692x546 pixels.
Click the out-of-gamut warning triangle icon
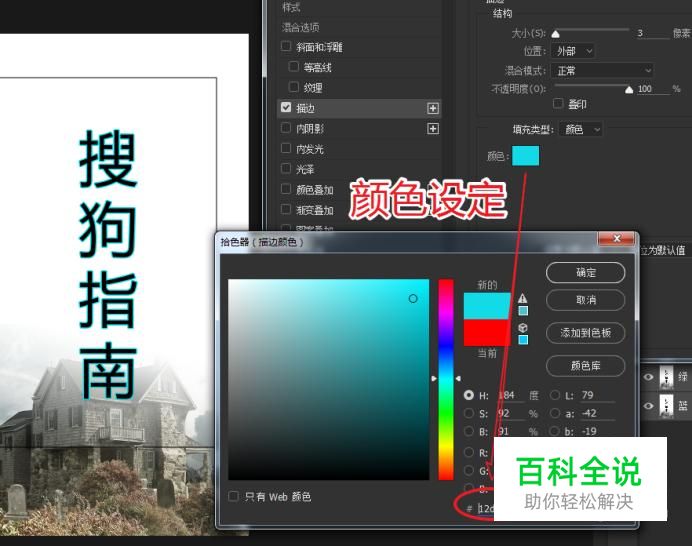[x=523, y=298]
